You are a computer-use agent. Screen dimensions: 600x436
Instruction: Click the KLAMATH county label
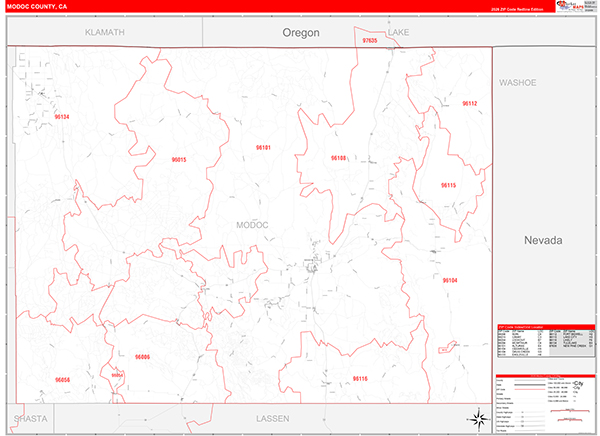click(104, 33)
